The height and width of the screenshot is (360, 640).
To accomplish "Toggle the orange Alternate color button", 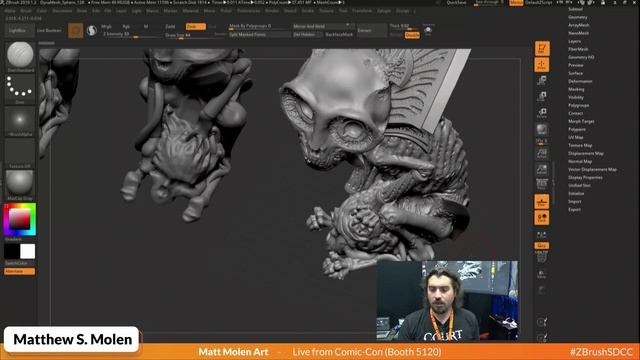I will (20, 271).
